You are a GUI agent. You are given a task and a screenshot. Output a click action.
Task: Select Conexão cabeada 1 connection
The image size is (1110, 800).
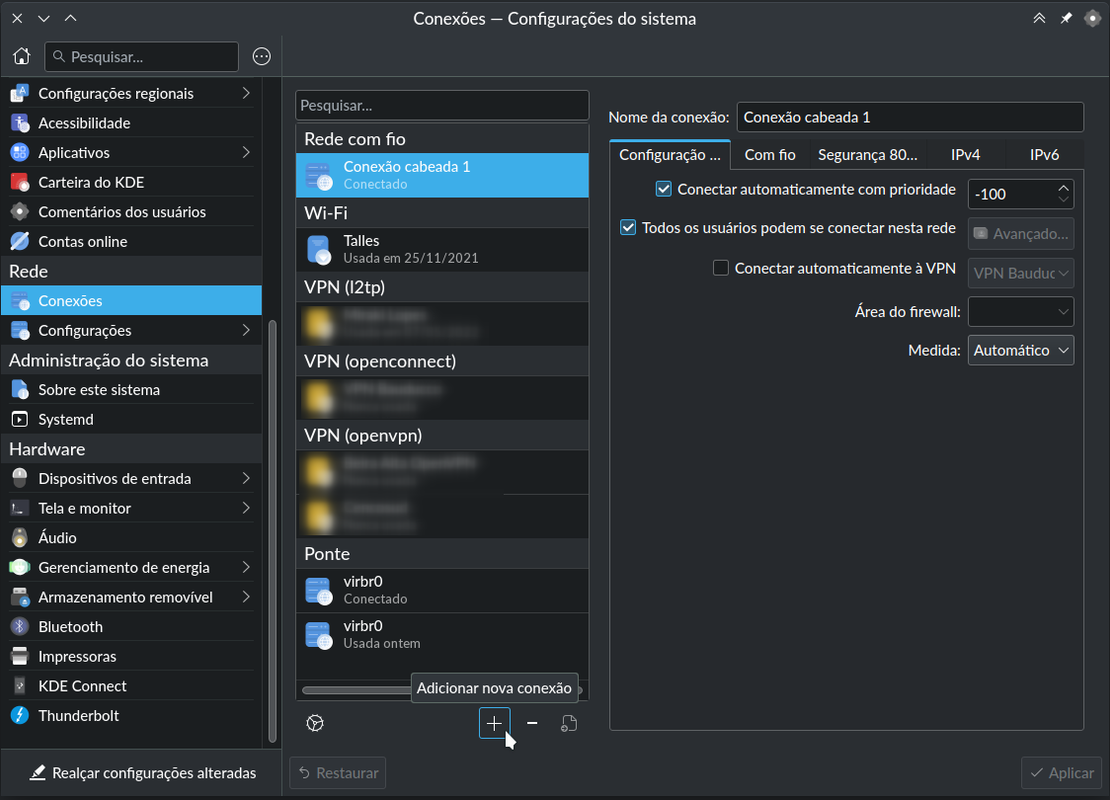[x=442, y=175]
